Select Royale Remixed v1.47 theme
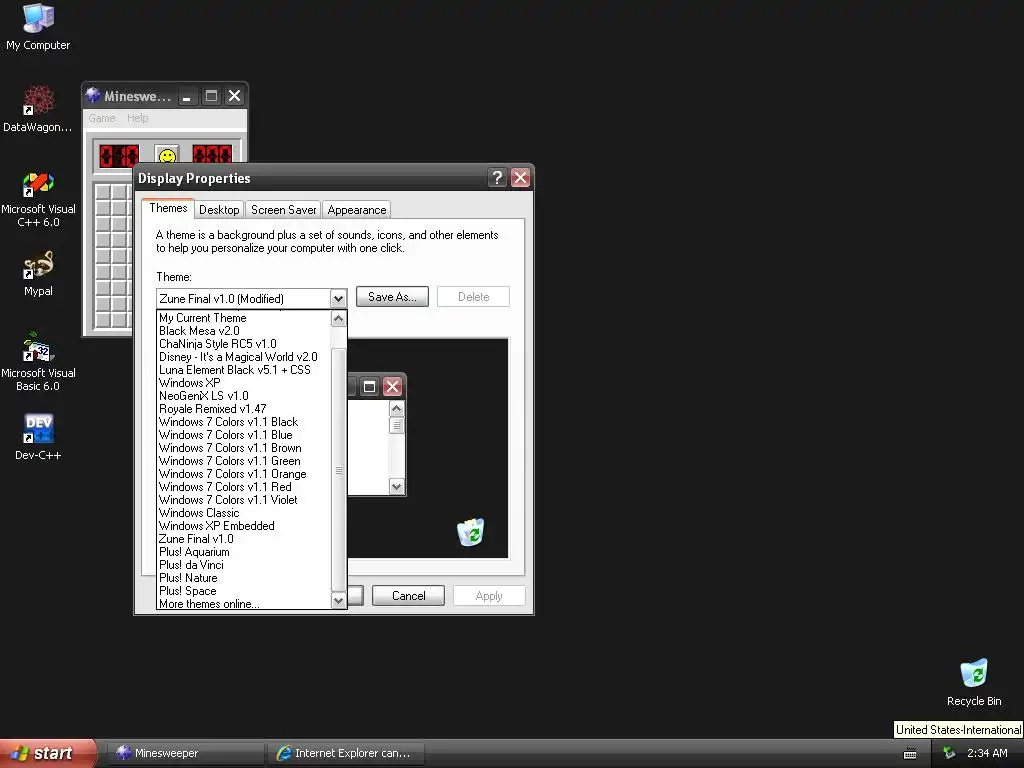The image size is (1024, 768). (244, 409)
